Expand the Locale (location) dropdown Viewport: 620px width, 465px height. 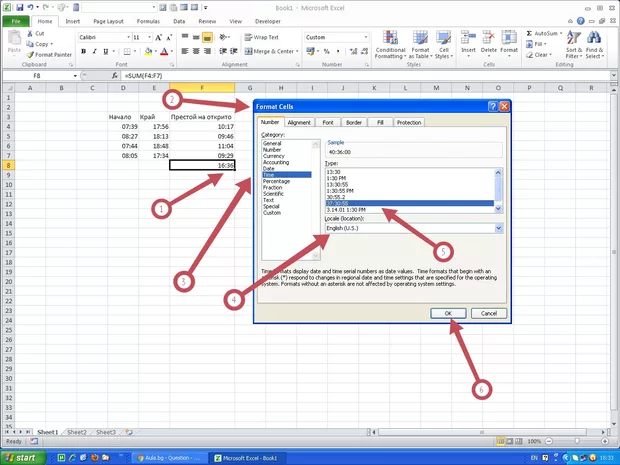pos(499,228)
